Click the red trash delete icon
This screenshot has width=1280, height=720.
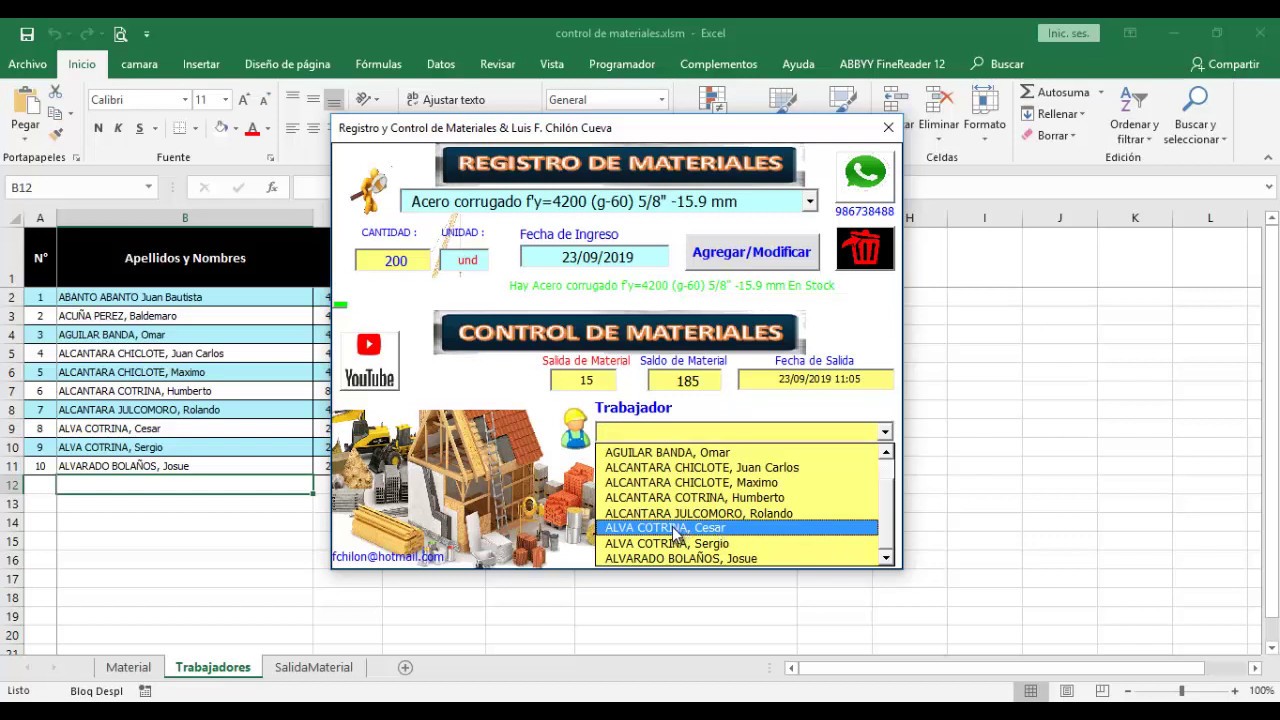coord(865,249)
